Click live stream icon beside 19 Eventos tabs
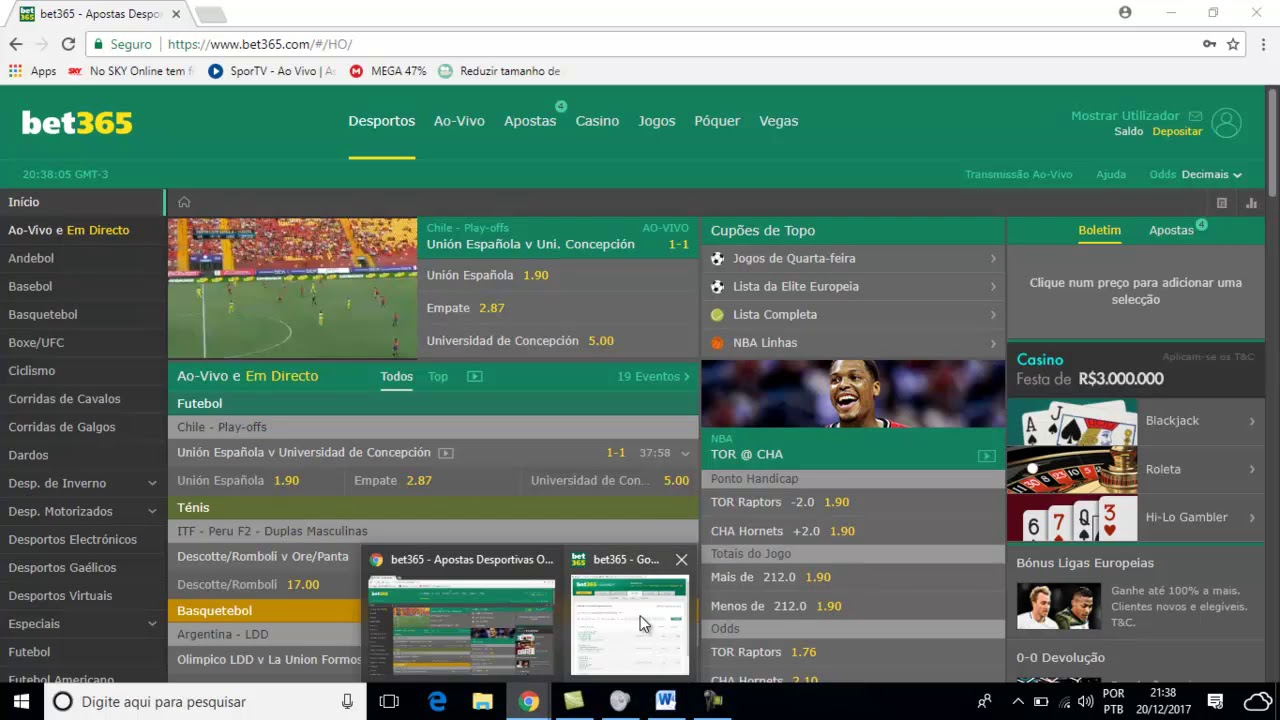 [x=475, y=377]
